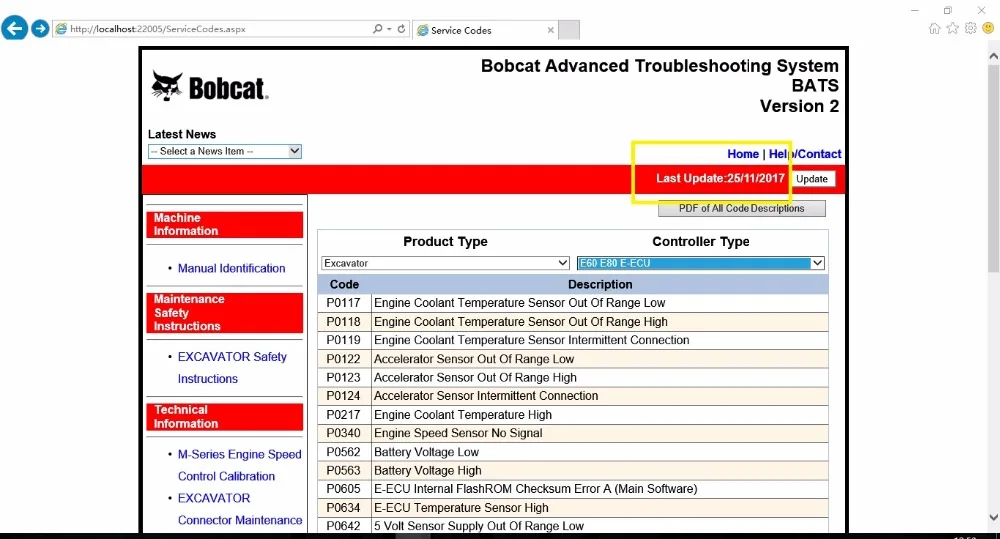Image resolution: width=1000 pixels, height=539 pixels.
Task: Click the smiley feedback icon
Action: [x=989, y=28]
